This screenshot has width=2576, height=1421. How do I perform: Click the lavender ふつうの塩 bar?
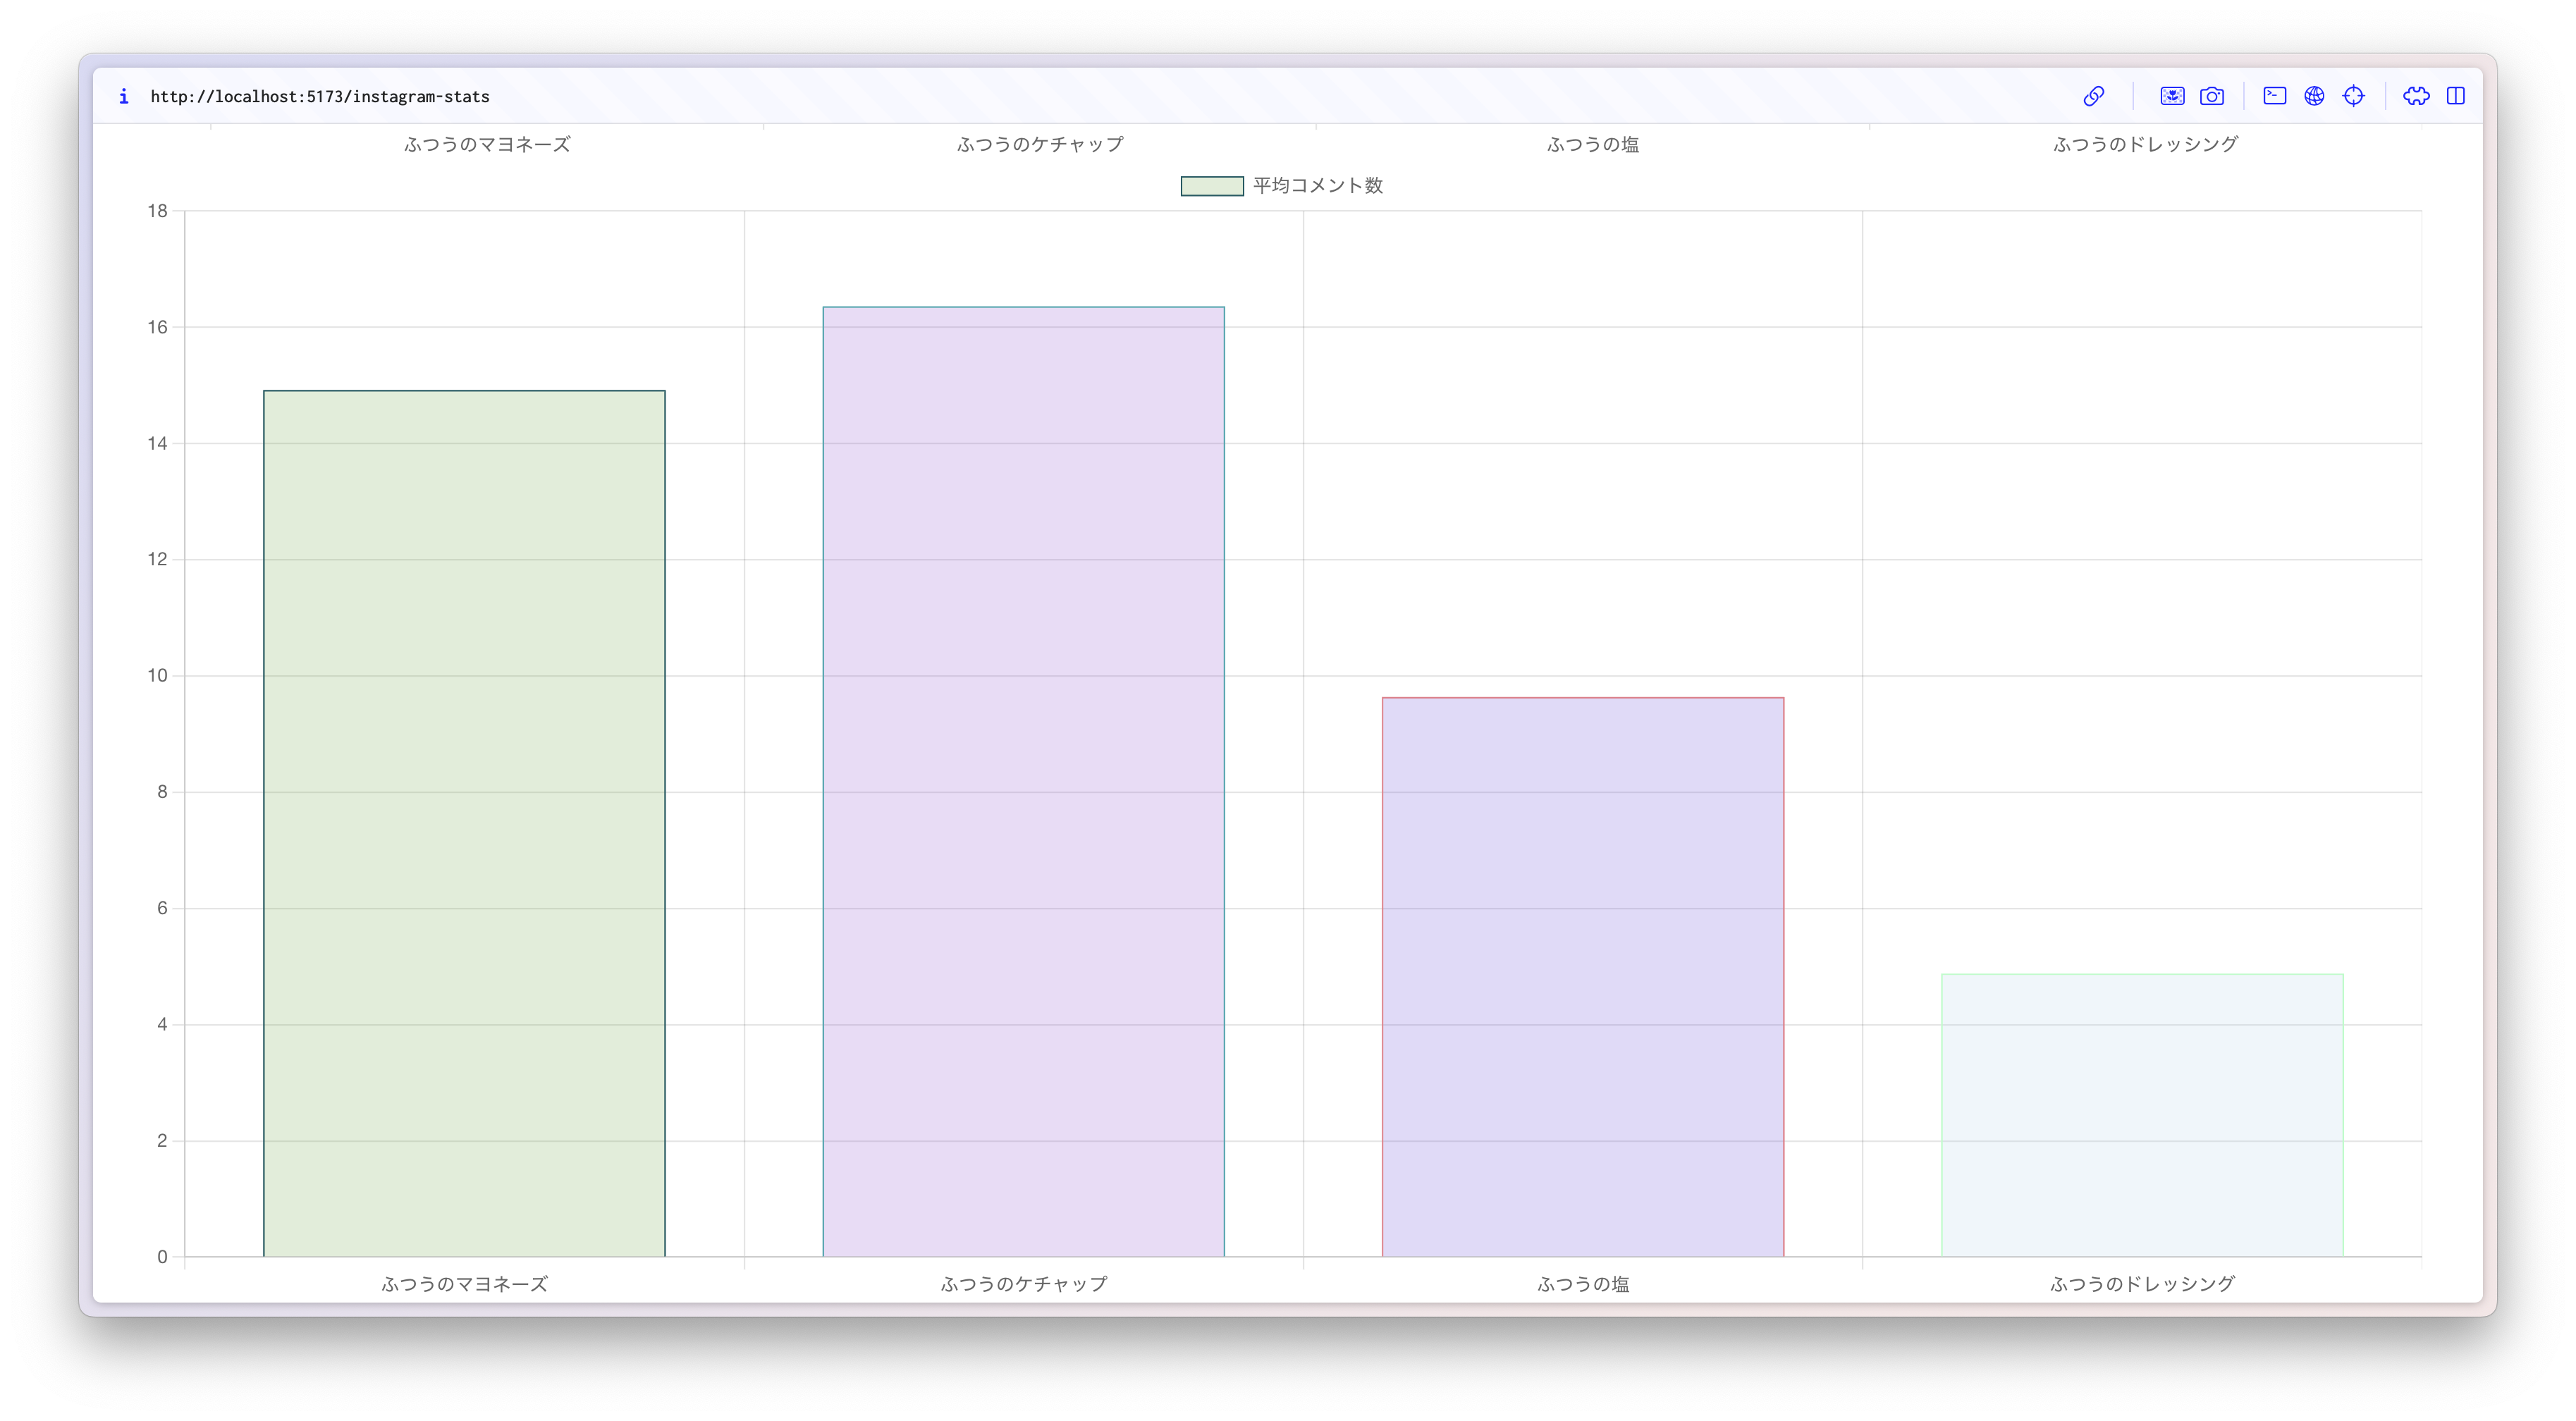pos(1582,976)
